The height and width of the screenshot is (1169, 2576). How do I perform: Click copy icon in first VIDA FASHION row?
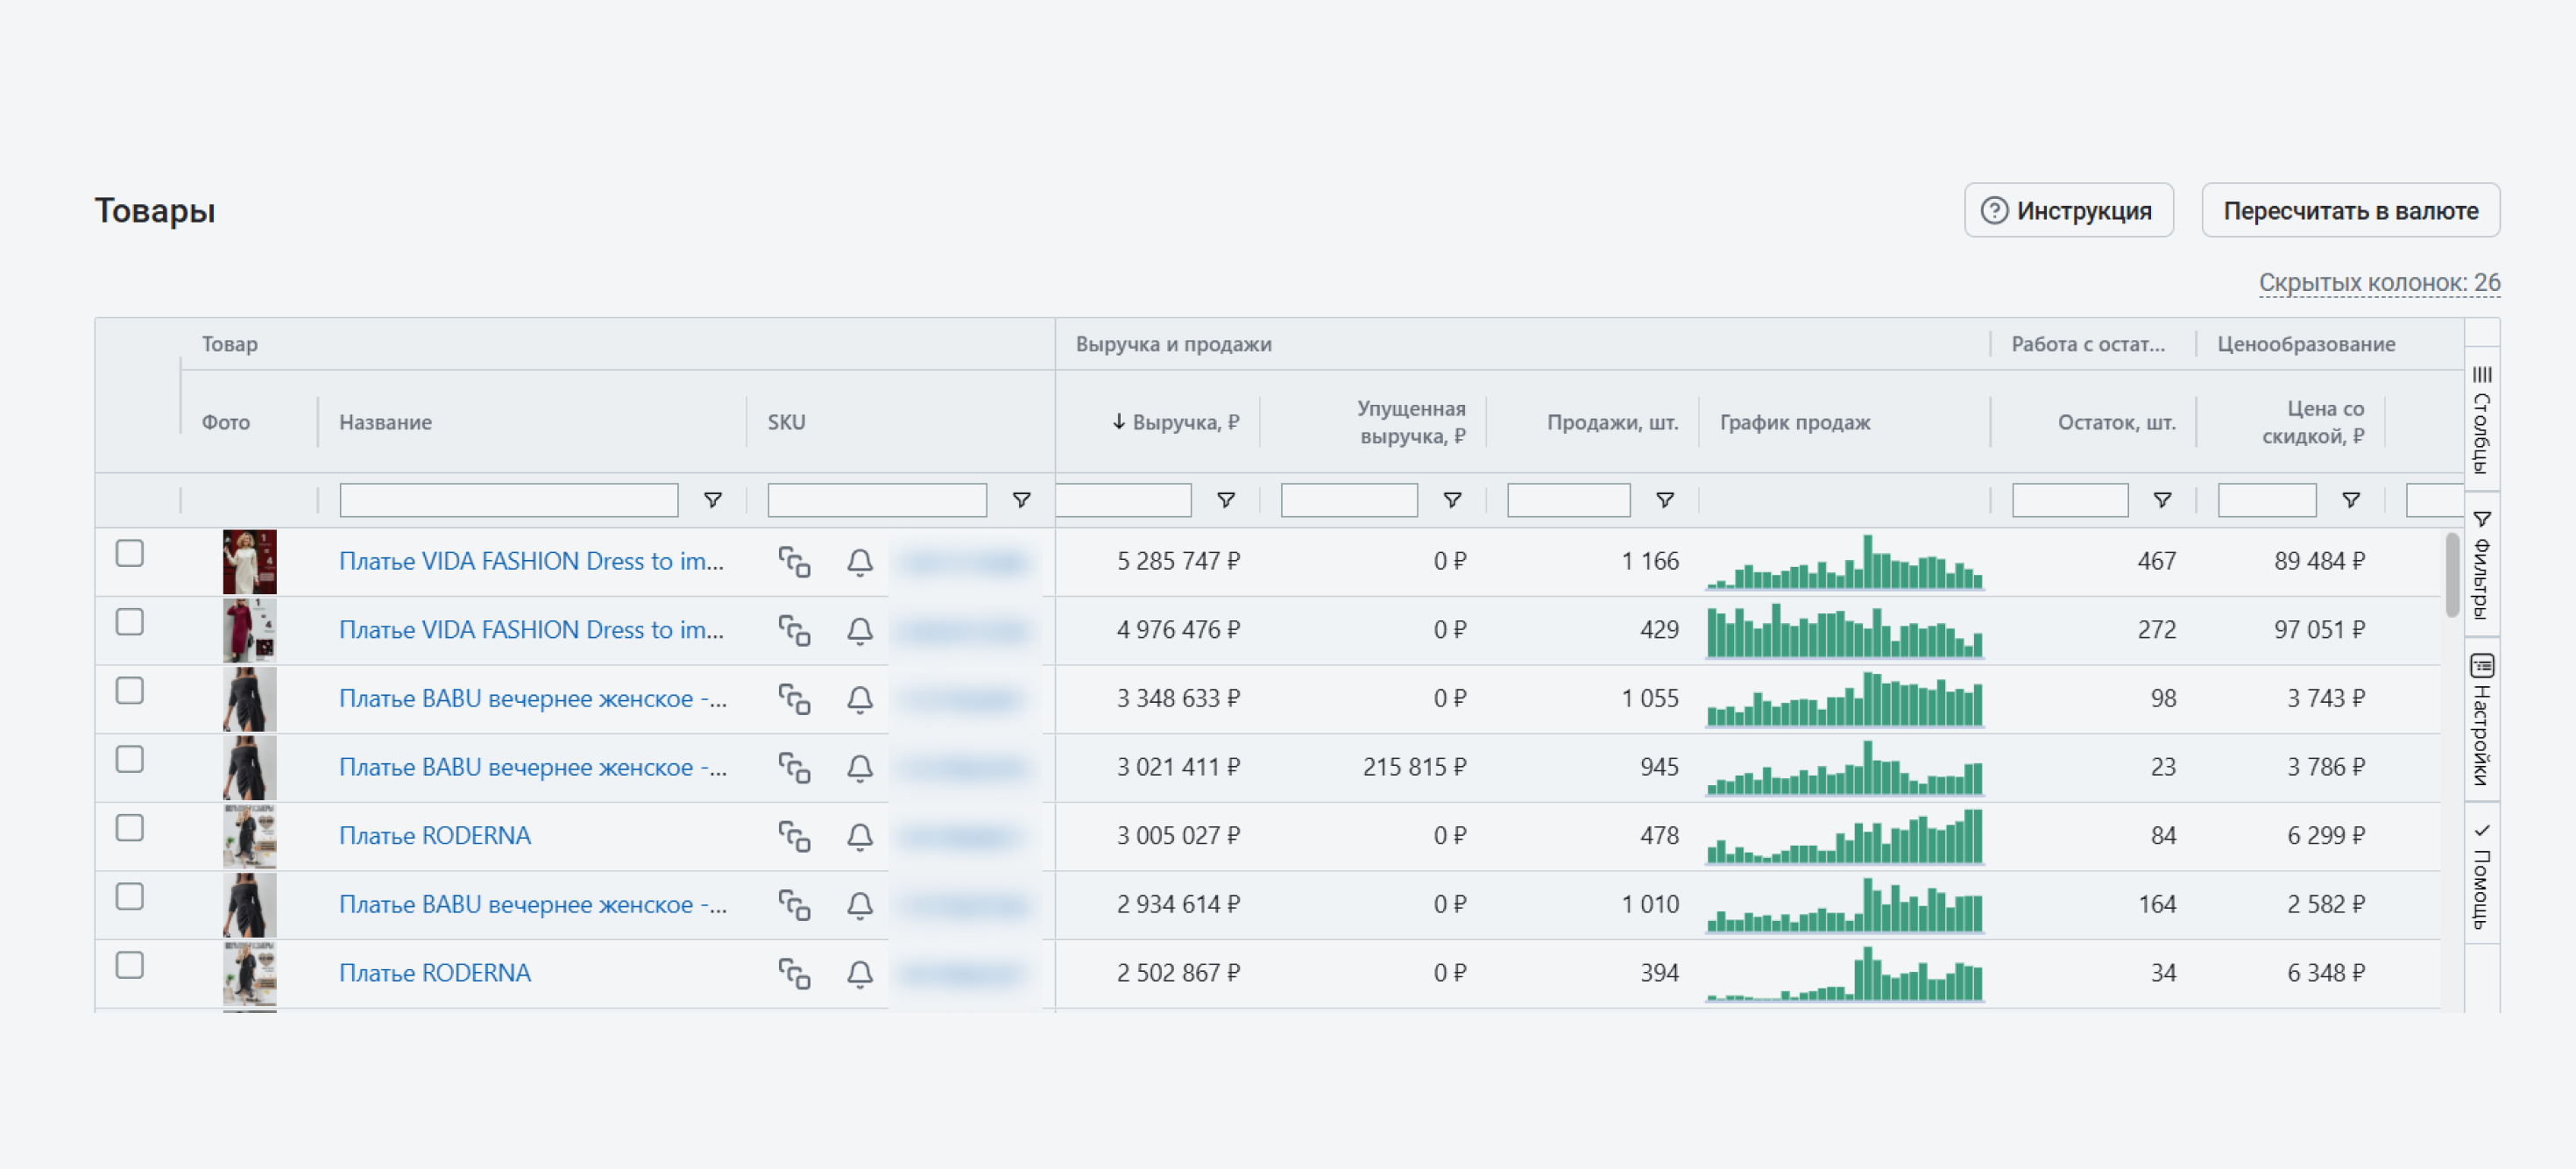click(x=794, y=562)
